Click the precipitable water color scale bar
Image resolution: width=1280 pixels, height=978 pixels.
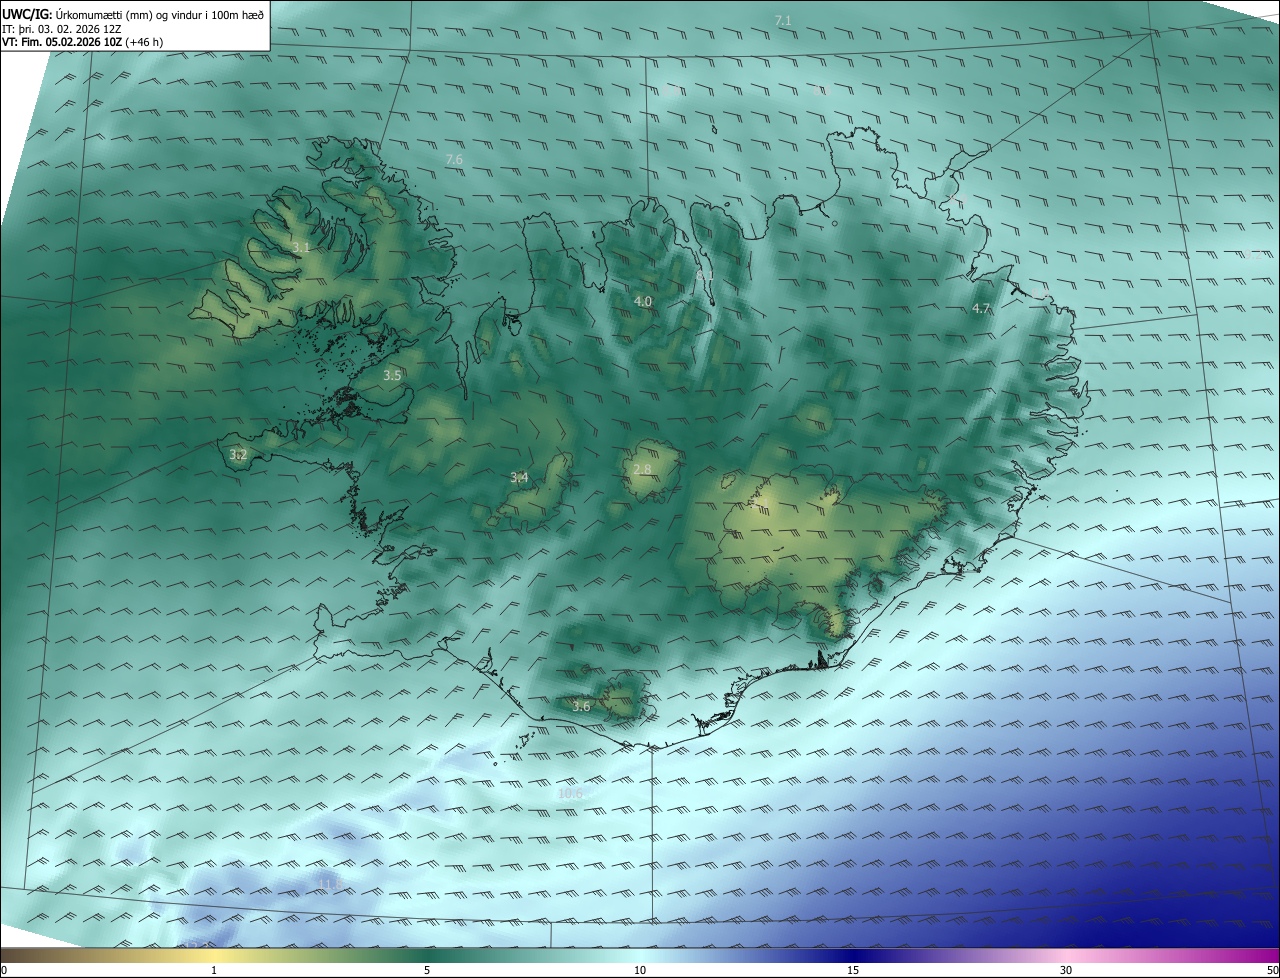tap(640, 955)
